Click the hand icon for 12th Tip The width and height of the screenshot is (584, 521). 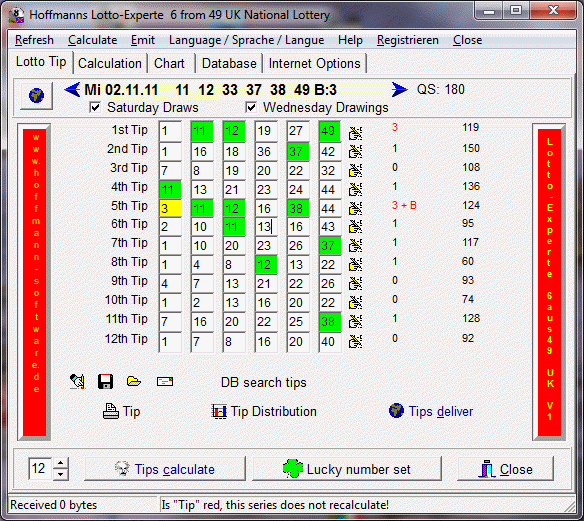(x=355, y=341)
